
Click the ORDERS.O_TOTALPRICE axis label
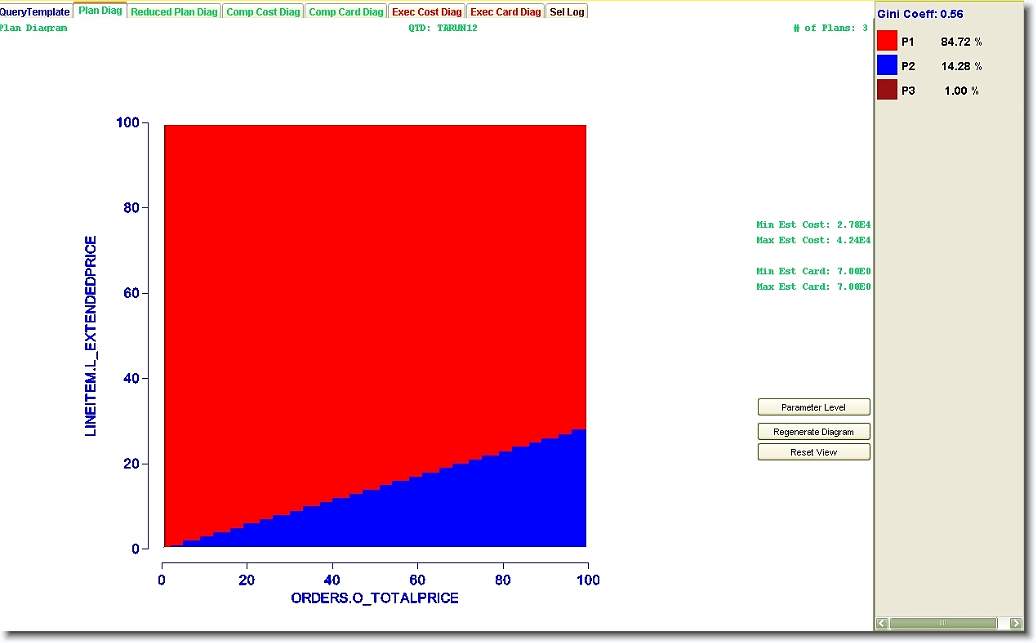(374, 598)
